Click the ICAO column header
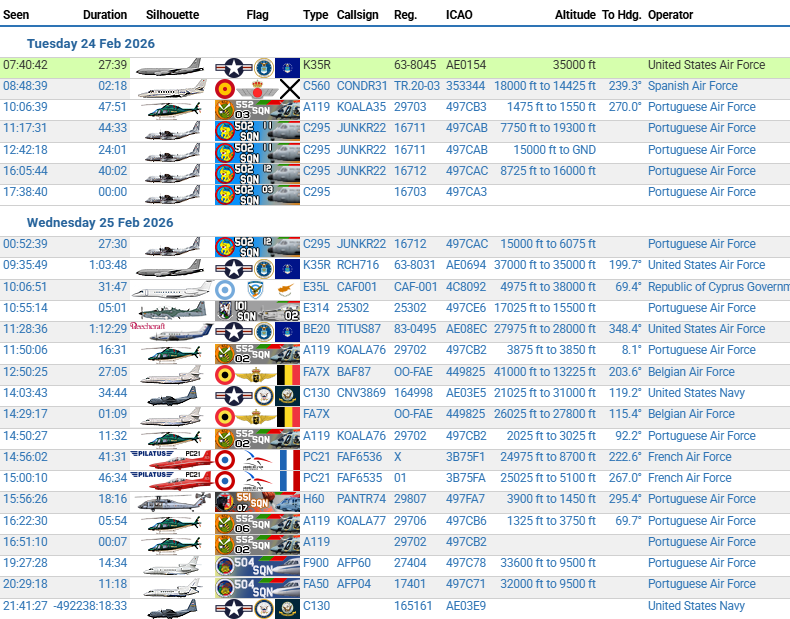This screenshot has width=790, height=619. [459, 15]
